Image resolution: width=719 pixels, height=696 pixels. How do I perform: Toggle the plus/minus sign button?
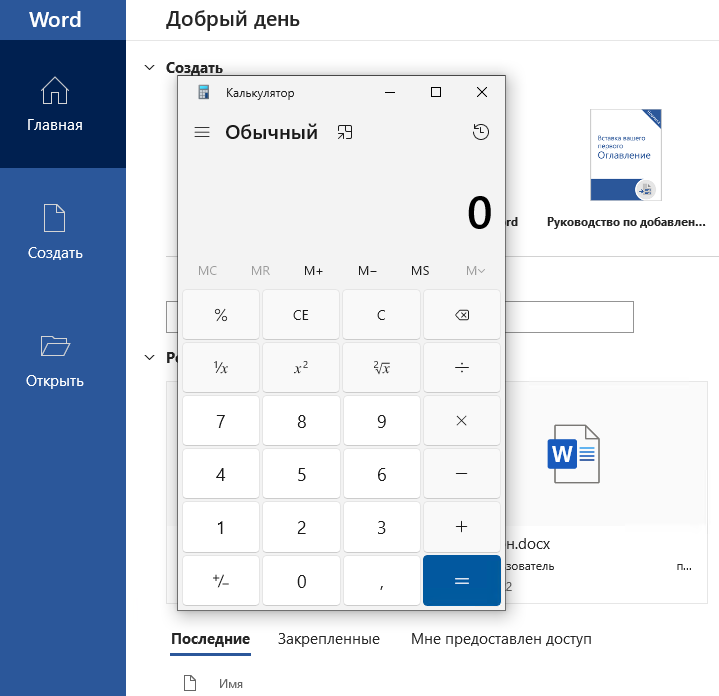tap(221, 582)
